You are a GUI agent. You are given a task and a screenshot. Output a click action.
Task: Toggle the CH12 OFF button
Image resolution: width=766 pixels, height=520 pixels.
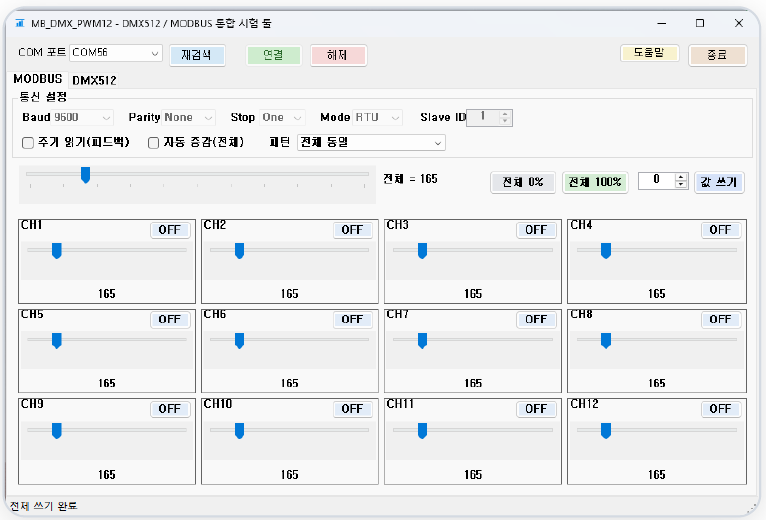click(x=721, y=409)
